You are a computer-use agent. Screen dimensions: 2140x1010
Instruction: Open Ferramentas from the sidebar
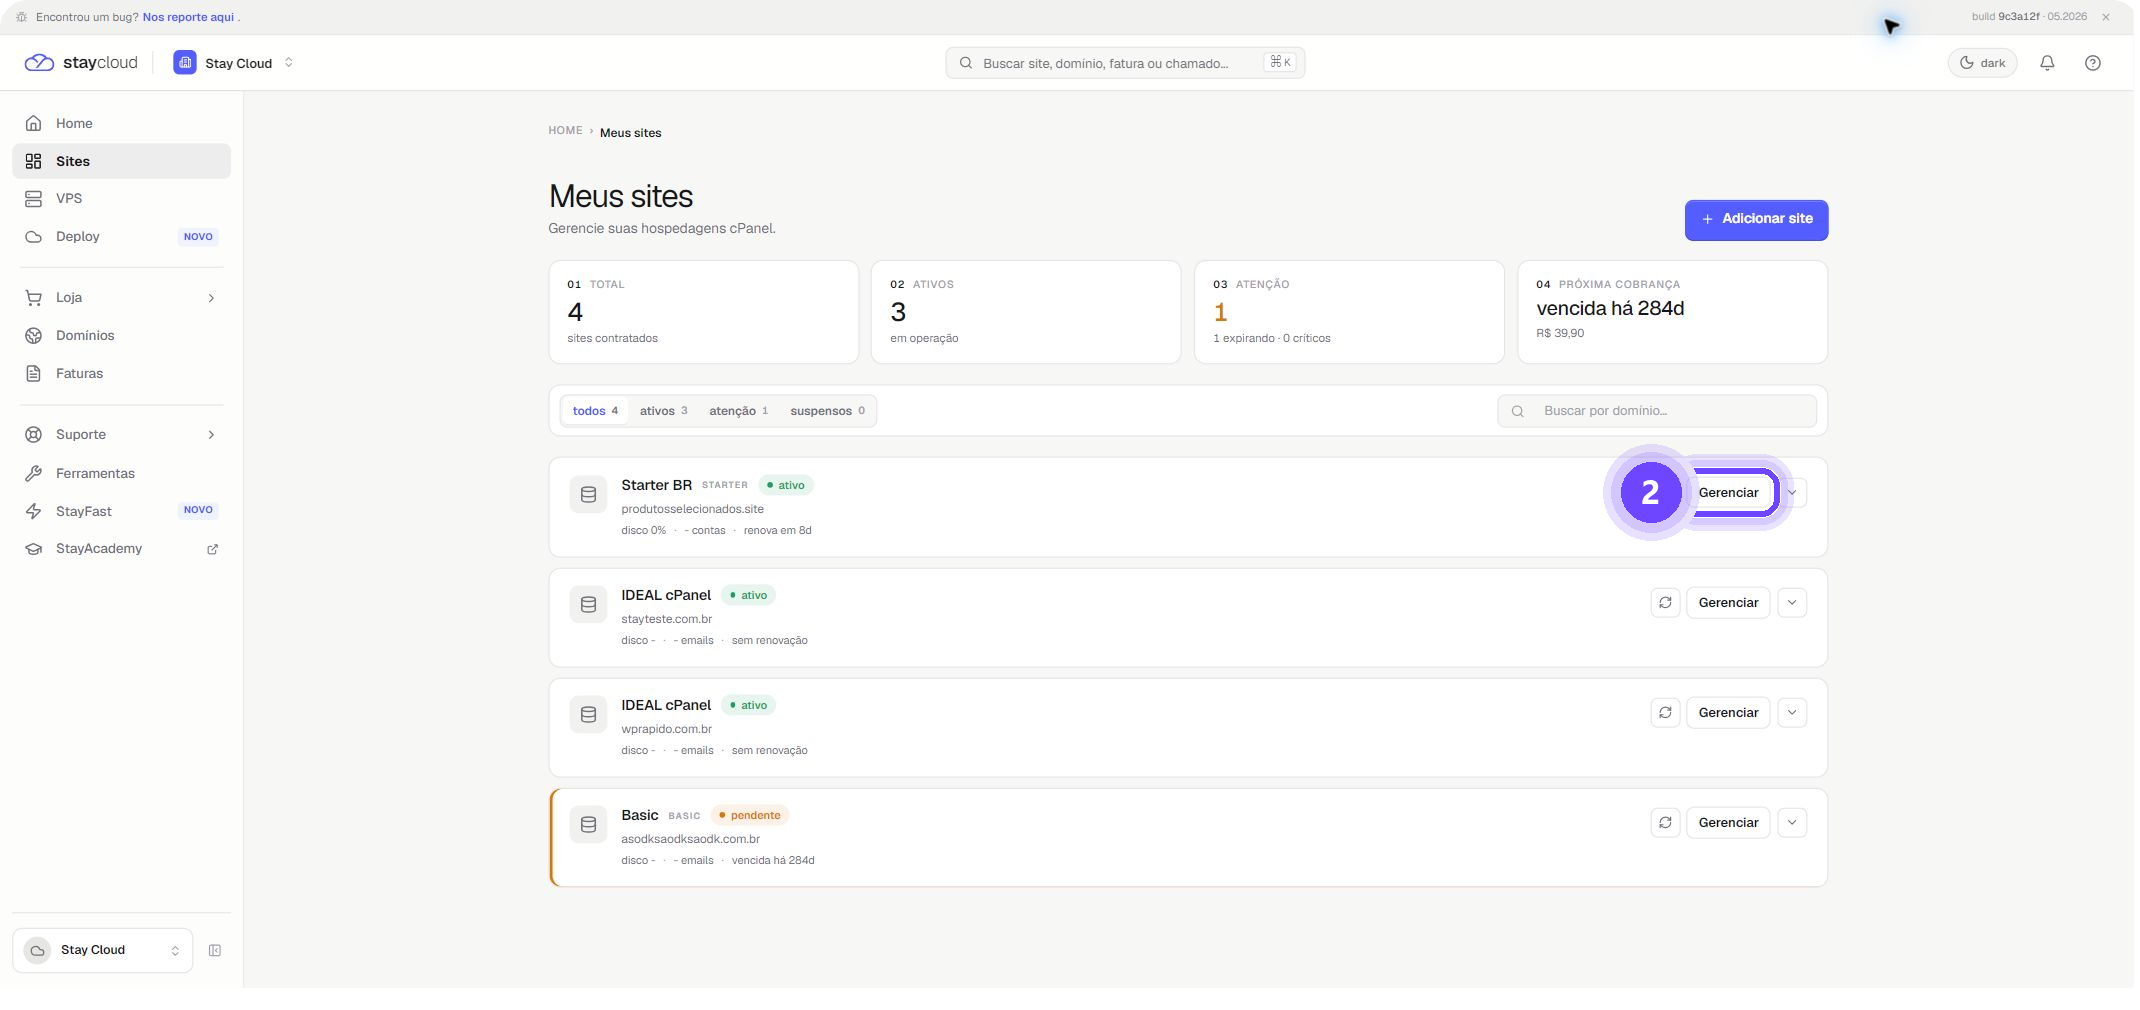[x=121, y=473]
